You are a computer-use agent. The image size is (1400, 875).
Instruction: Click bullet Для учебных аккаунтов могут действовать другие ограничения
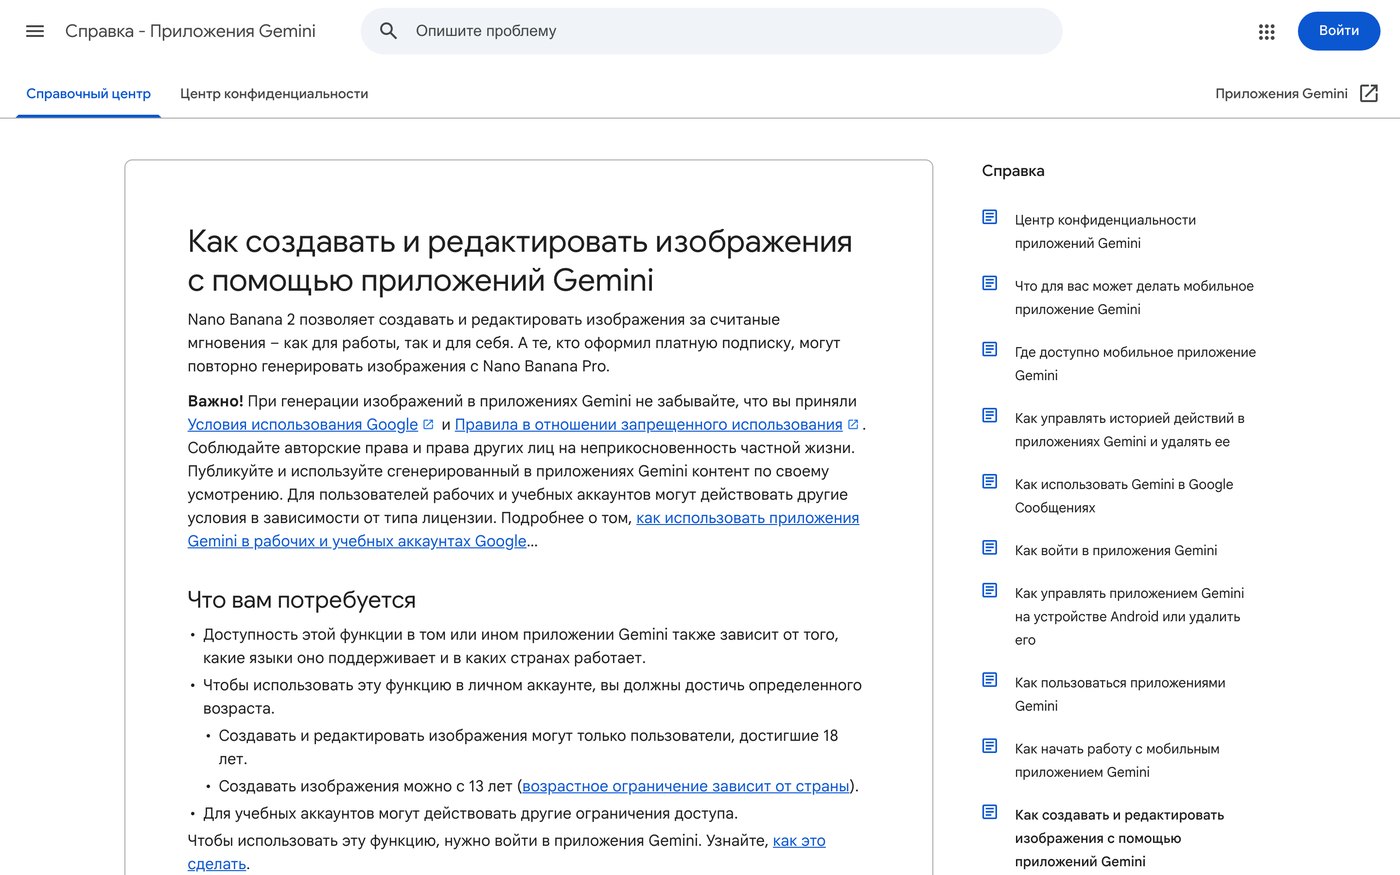pyautogui.click(x=470, y=813)
